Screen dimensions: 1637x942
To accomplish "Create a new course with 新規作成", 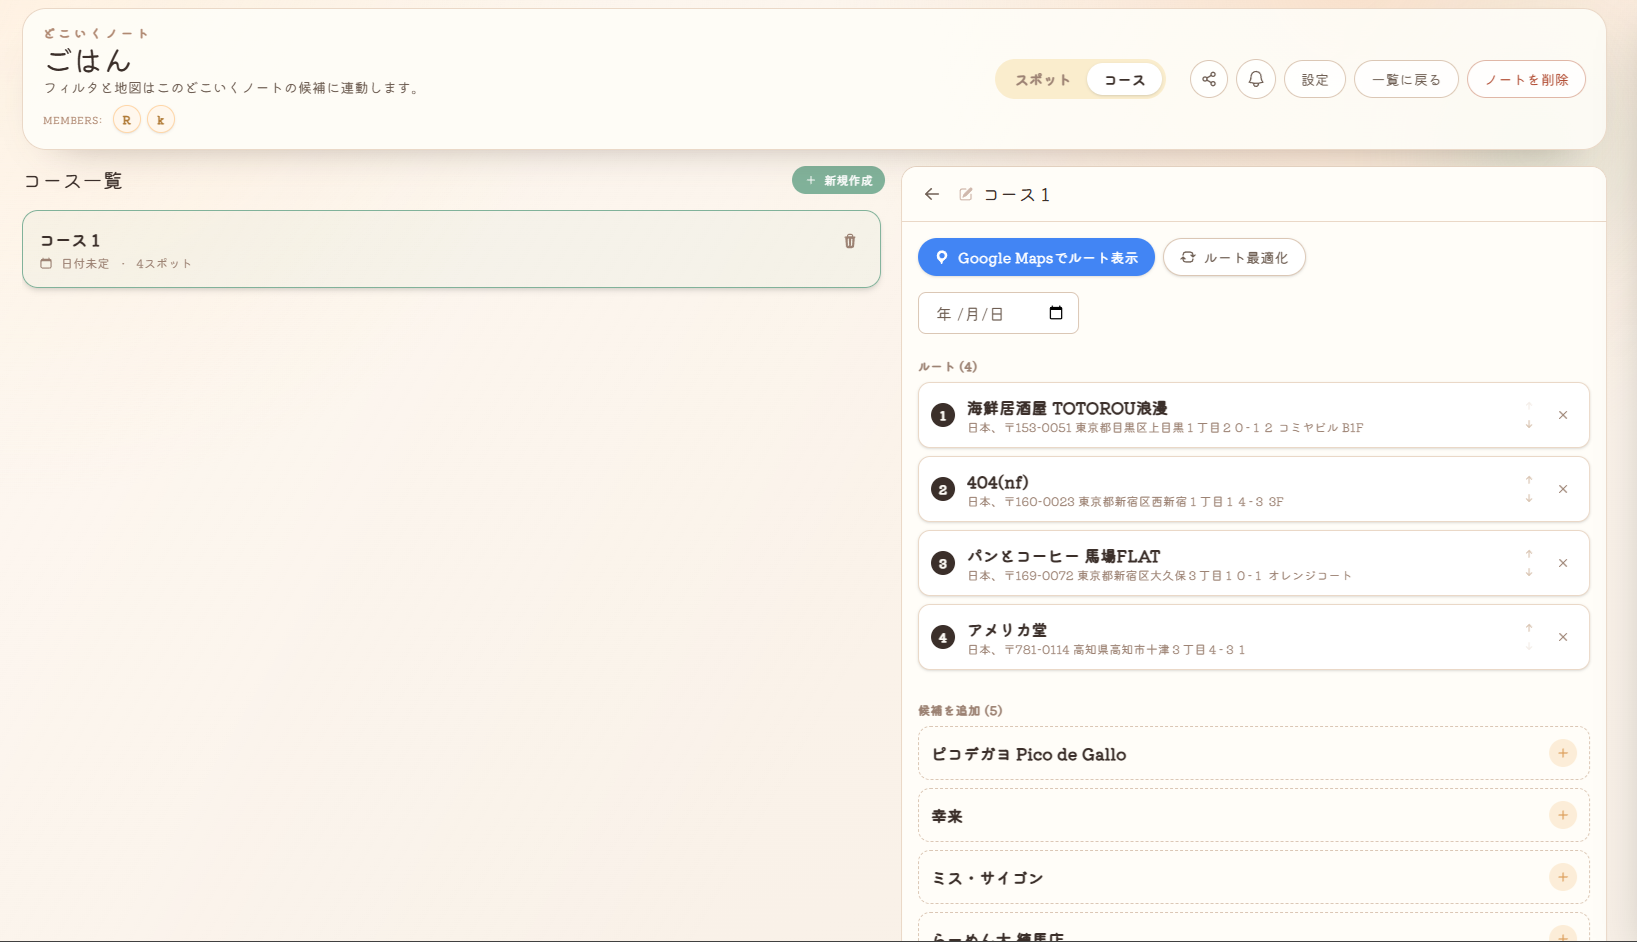I will pos(838,180).
